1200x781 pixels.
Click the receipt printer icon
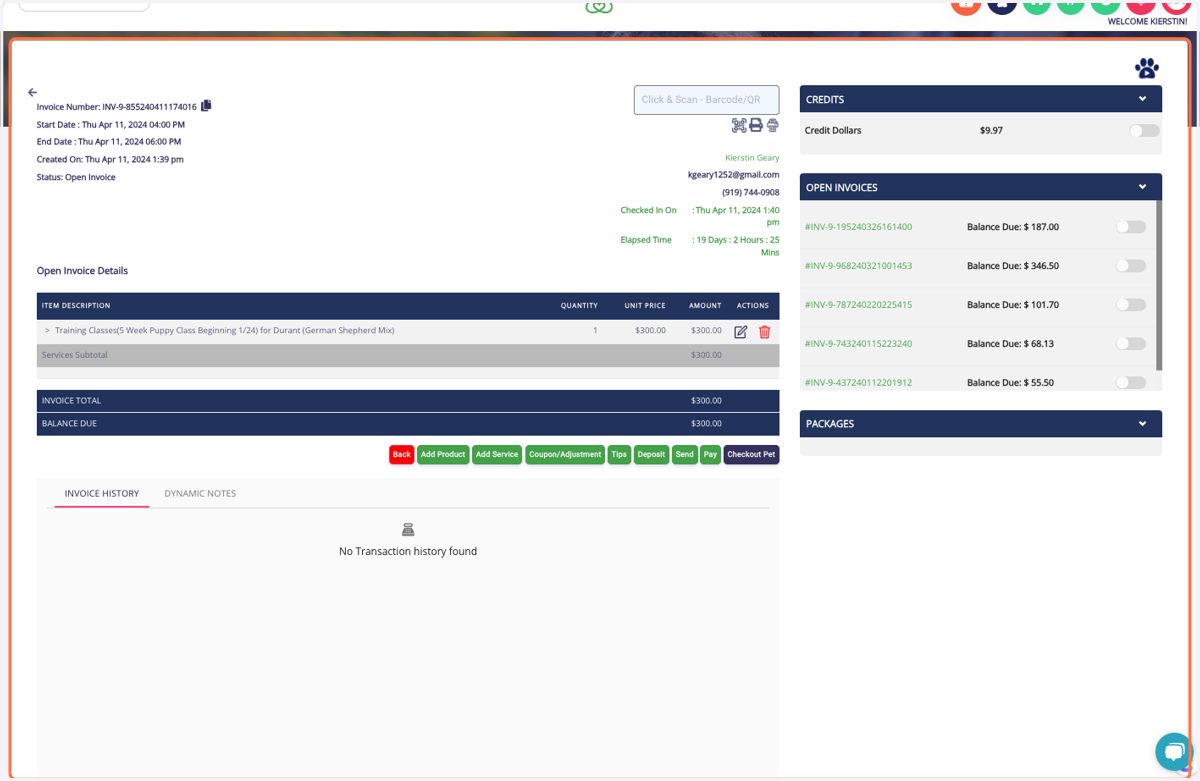(773, 125)
